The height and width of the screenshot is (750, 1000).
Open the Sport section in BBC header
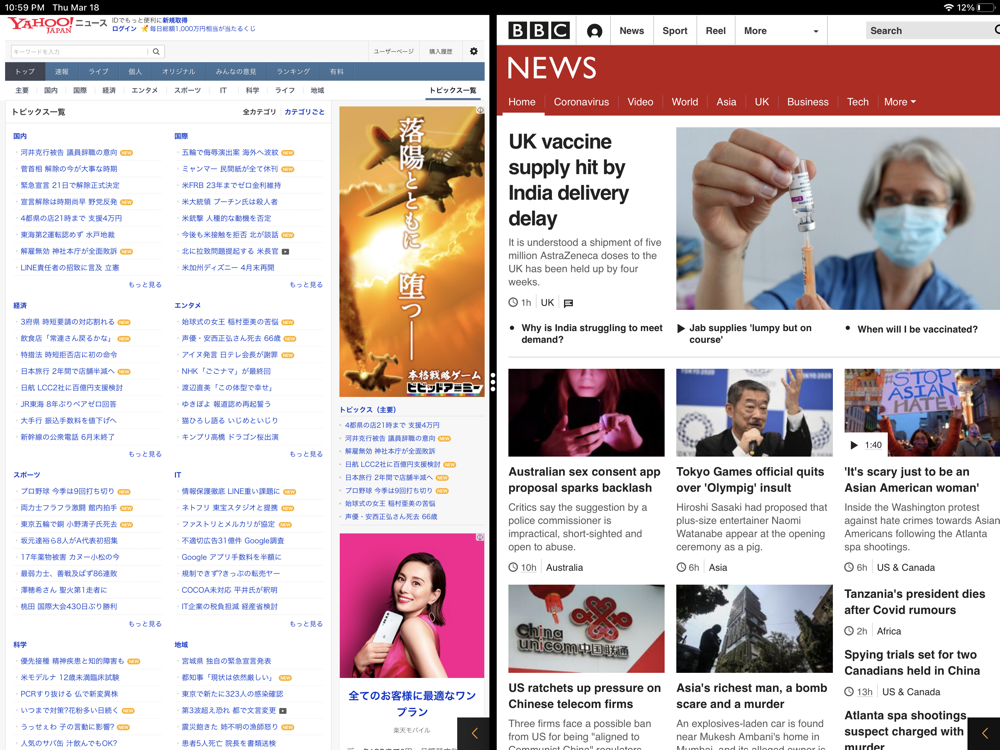pyautogui.click(x=675, y=31)
